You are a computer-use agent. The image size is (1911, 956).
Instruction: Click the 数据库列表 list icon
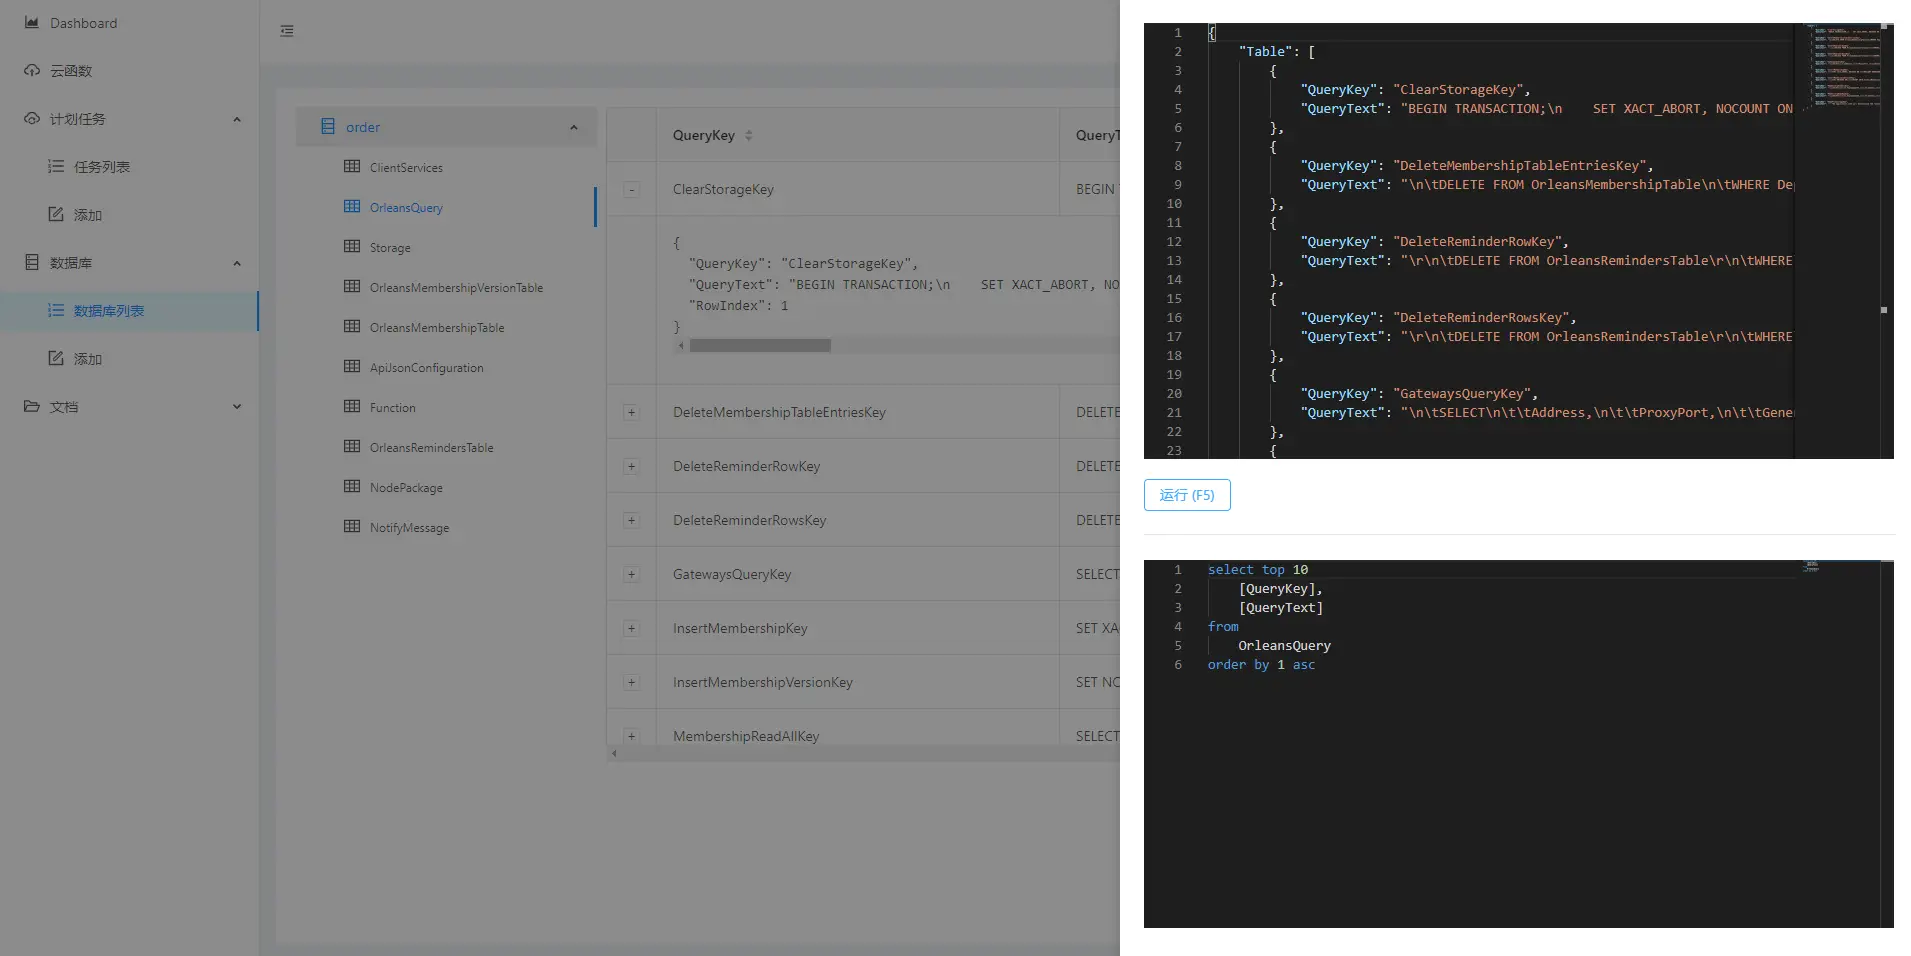56,311
